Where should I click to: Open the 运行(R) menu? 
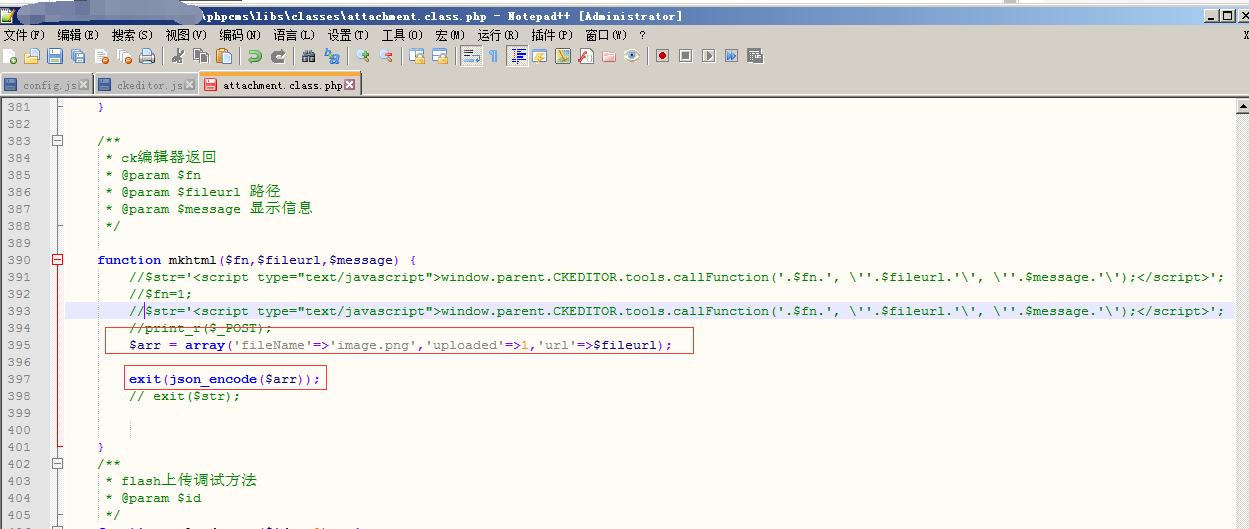498,35
